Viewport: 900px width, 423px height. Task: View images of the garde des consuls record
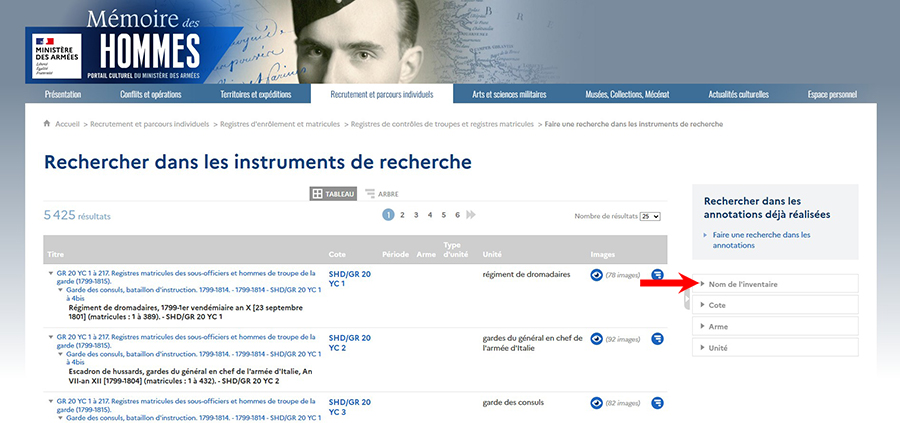click(597, 403)
